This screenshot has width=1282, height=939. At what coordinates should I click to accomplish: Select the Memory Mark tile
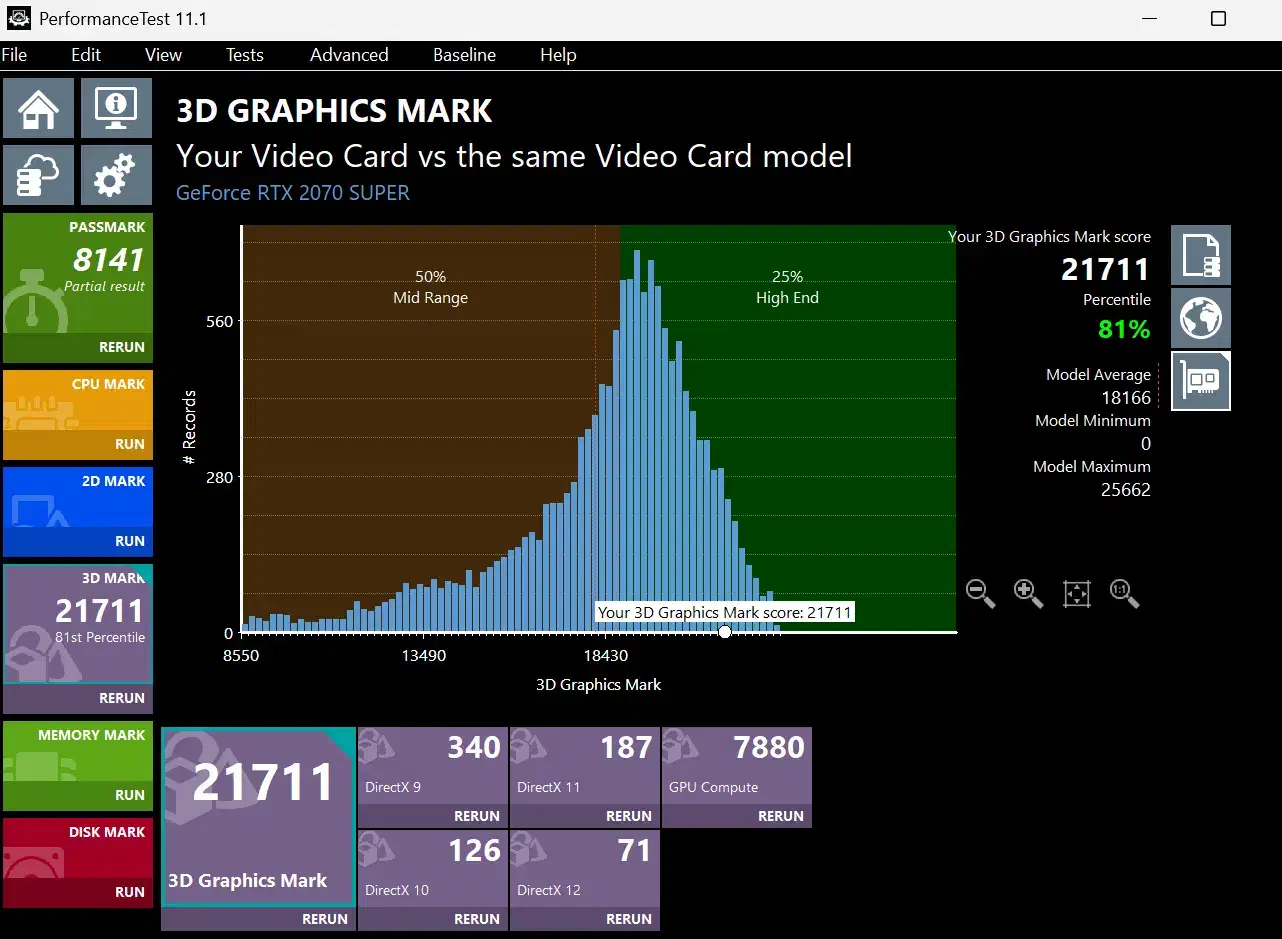pyautogui.click(x=78, y=752)
